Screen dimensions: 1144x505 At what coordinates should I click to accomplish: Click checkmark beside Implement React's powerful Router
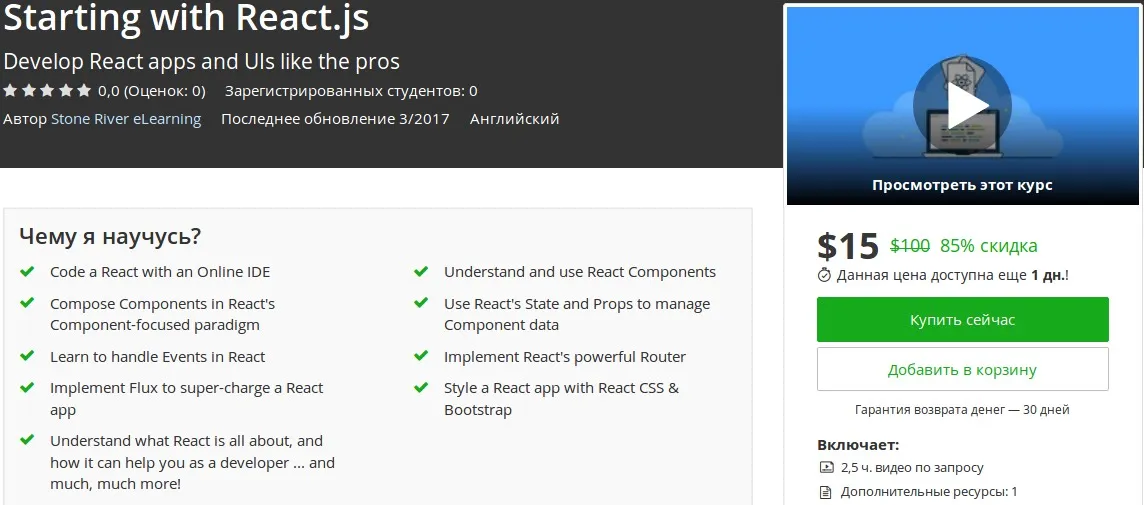point(421,357)
